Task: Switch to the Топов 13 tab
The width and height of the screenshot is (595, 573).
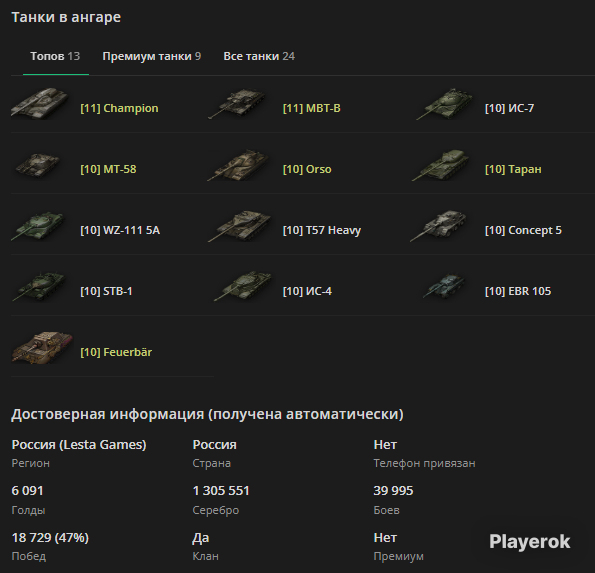Action: (x=55, y=56)
